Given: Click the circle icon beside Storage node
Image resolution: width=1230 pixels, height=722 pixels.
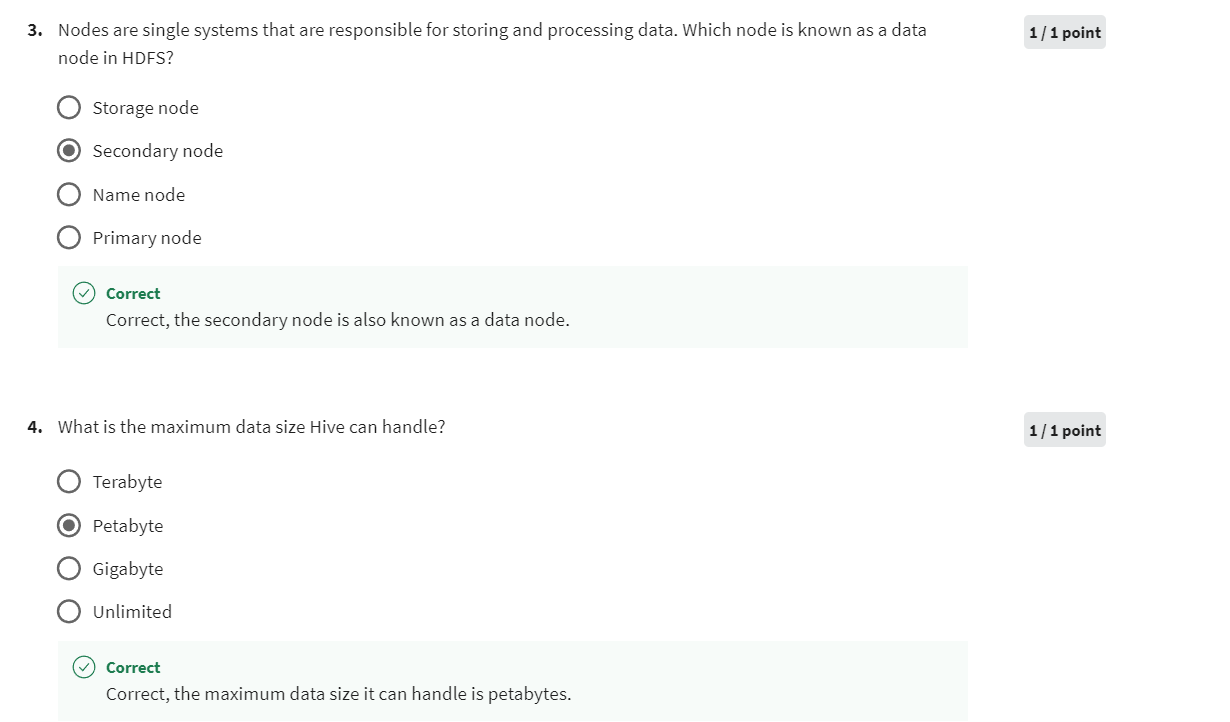Looking at the screenshot, I should (x=69, y=107).
